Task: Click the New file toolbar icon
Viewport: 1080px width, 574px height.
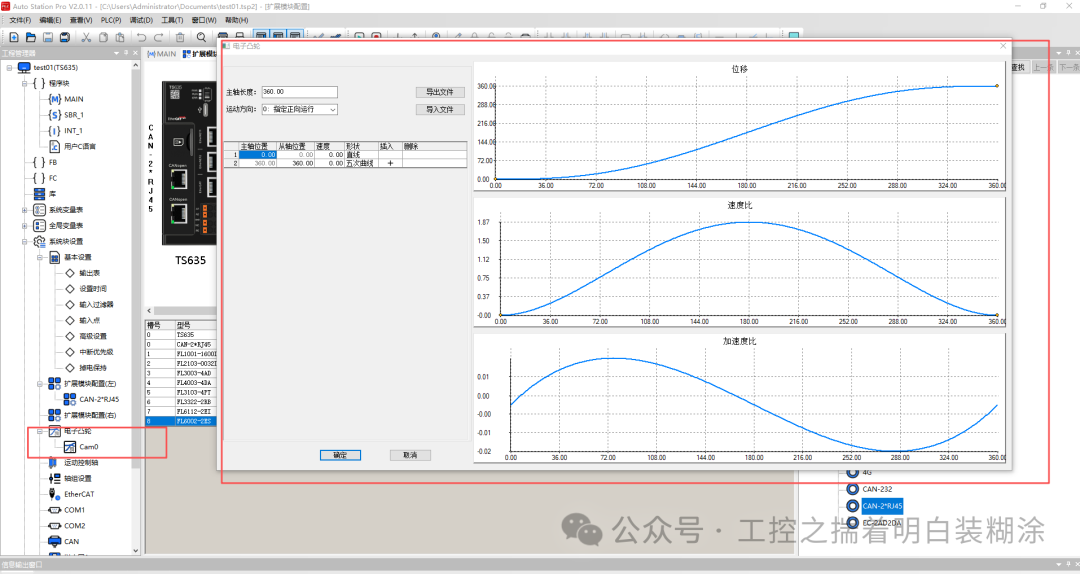Action: click(x=14, y=37)
